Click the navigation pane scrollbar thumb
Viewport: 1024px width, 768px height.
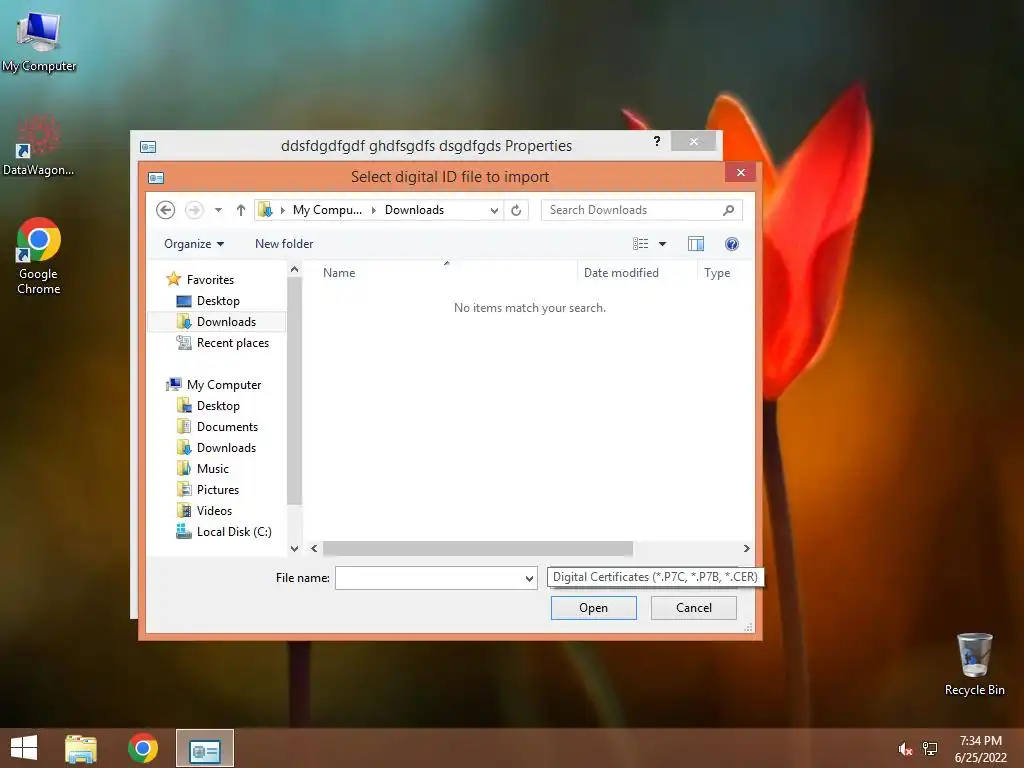coord(294,391)
